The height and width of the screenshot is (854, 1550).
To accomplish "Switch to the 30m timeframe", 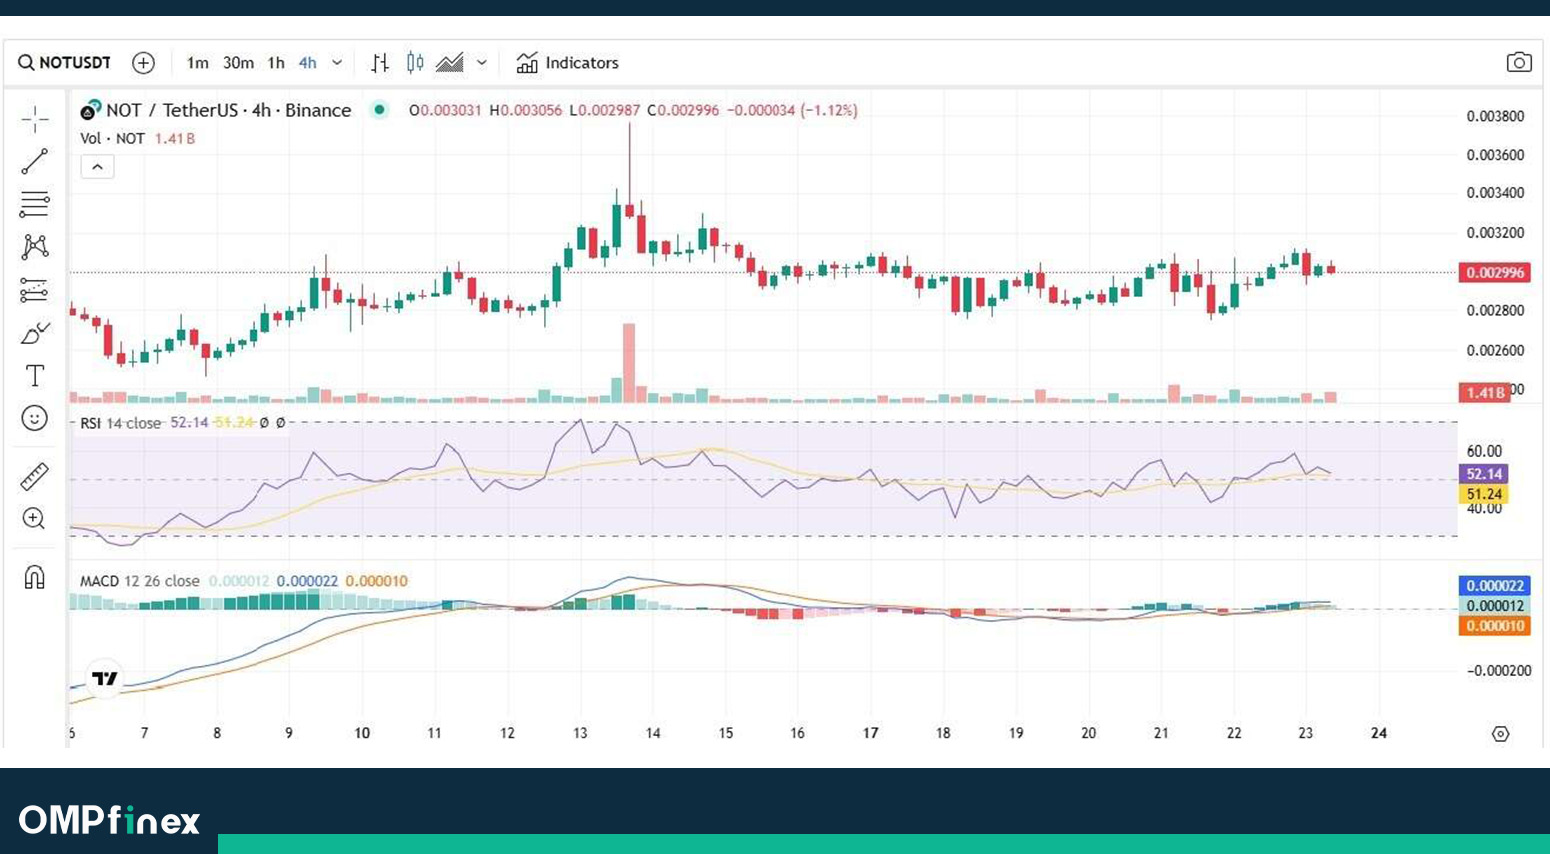I will pos(238,63).
